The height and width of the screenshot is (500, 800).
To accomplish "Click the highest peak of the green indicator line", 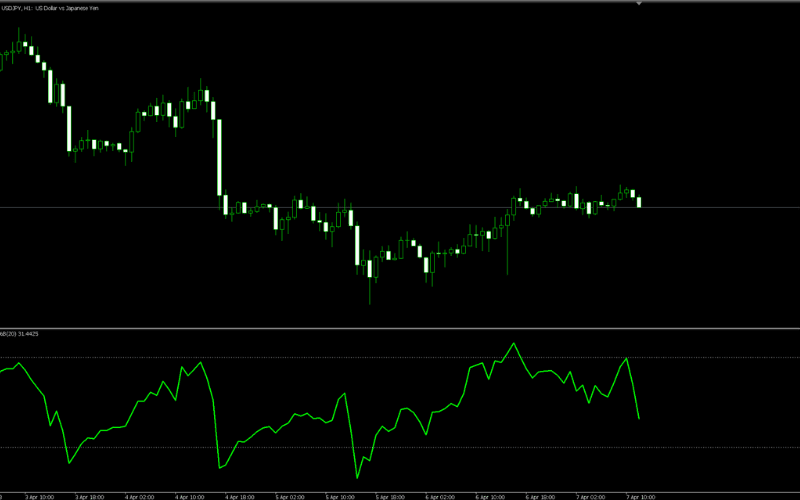I will coord(514,343).
